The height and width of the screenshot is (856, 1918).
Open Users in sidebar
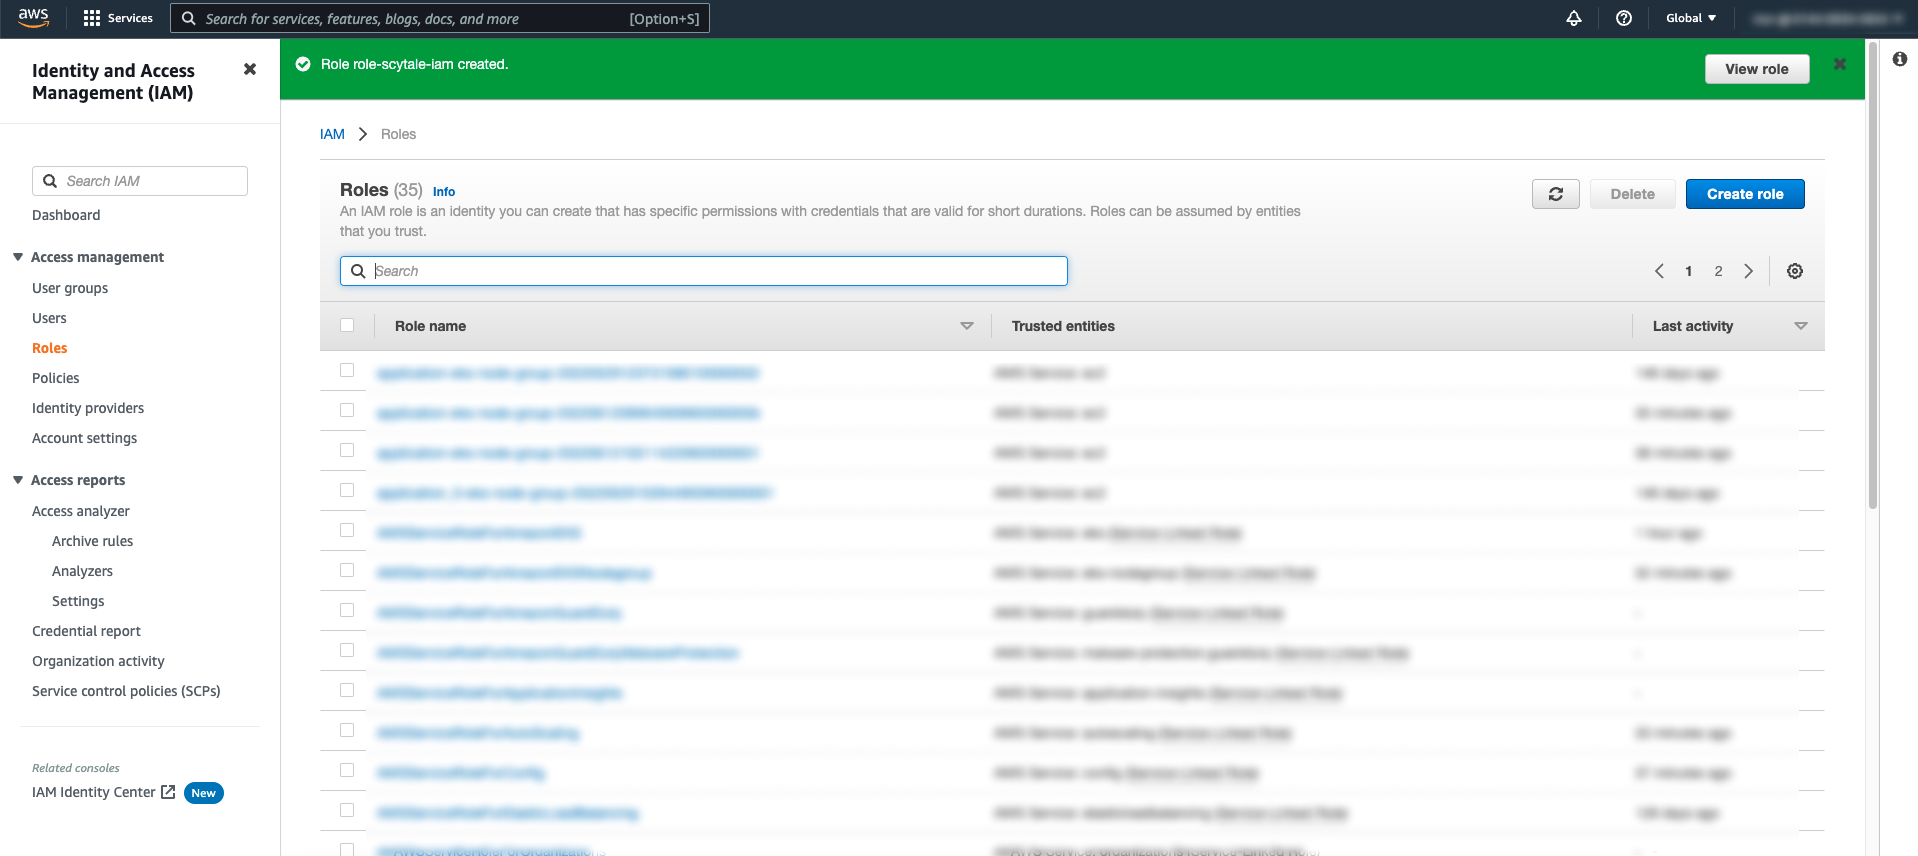pos(49,318)
